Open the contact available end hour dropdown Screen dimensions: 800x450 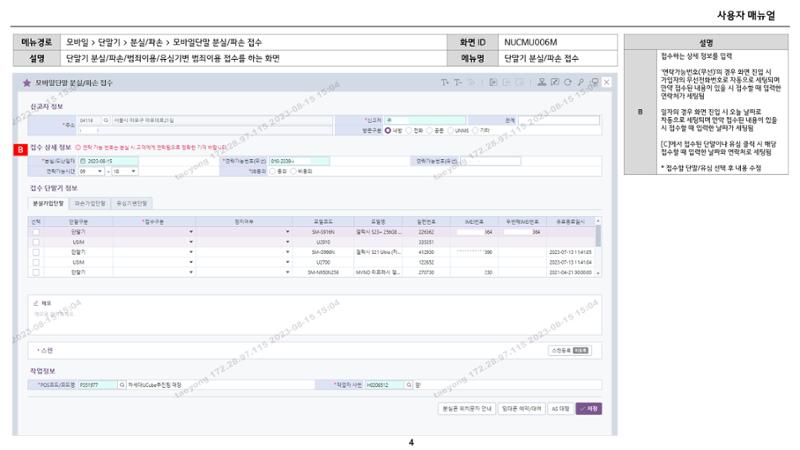click(124, 171)
